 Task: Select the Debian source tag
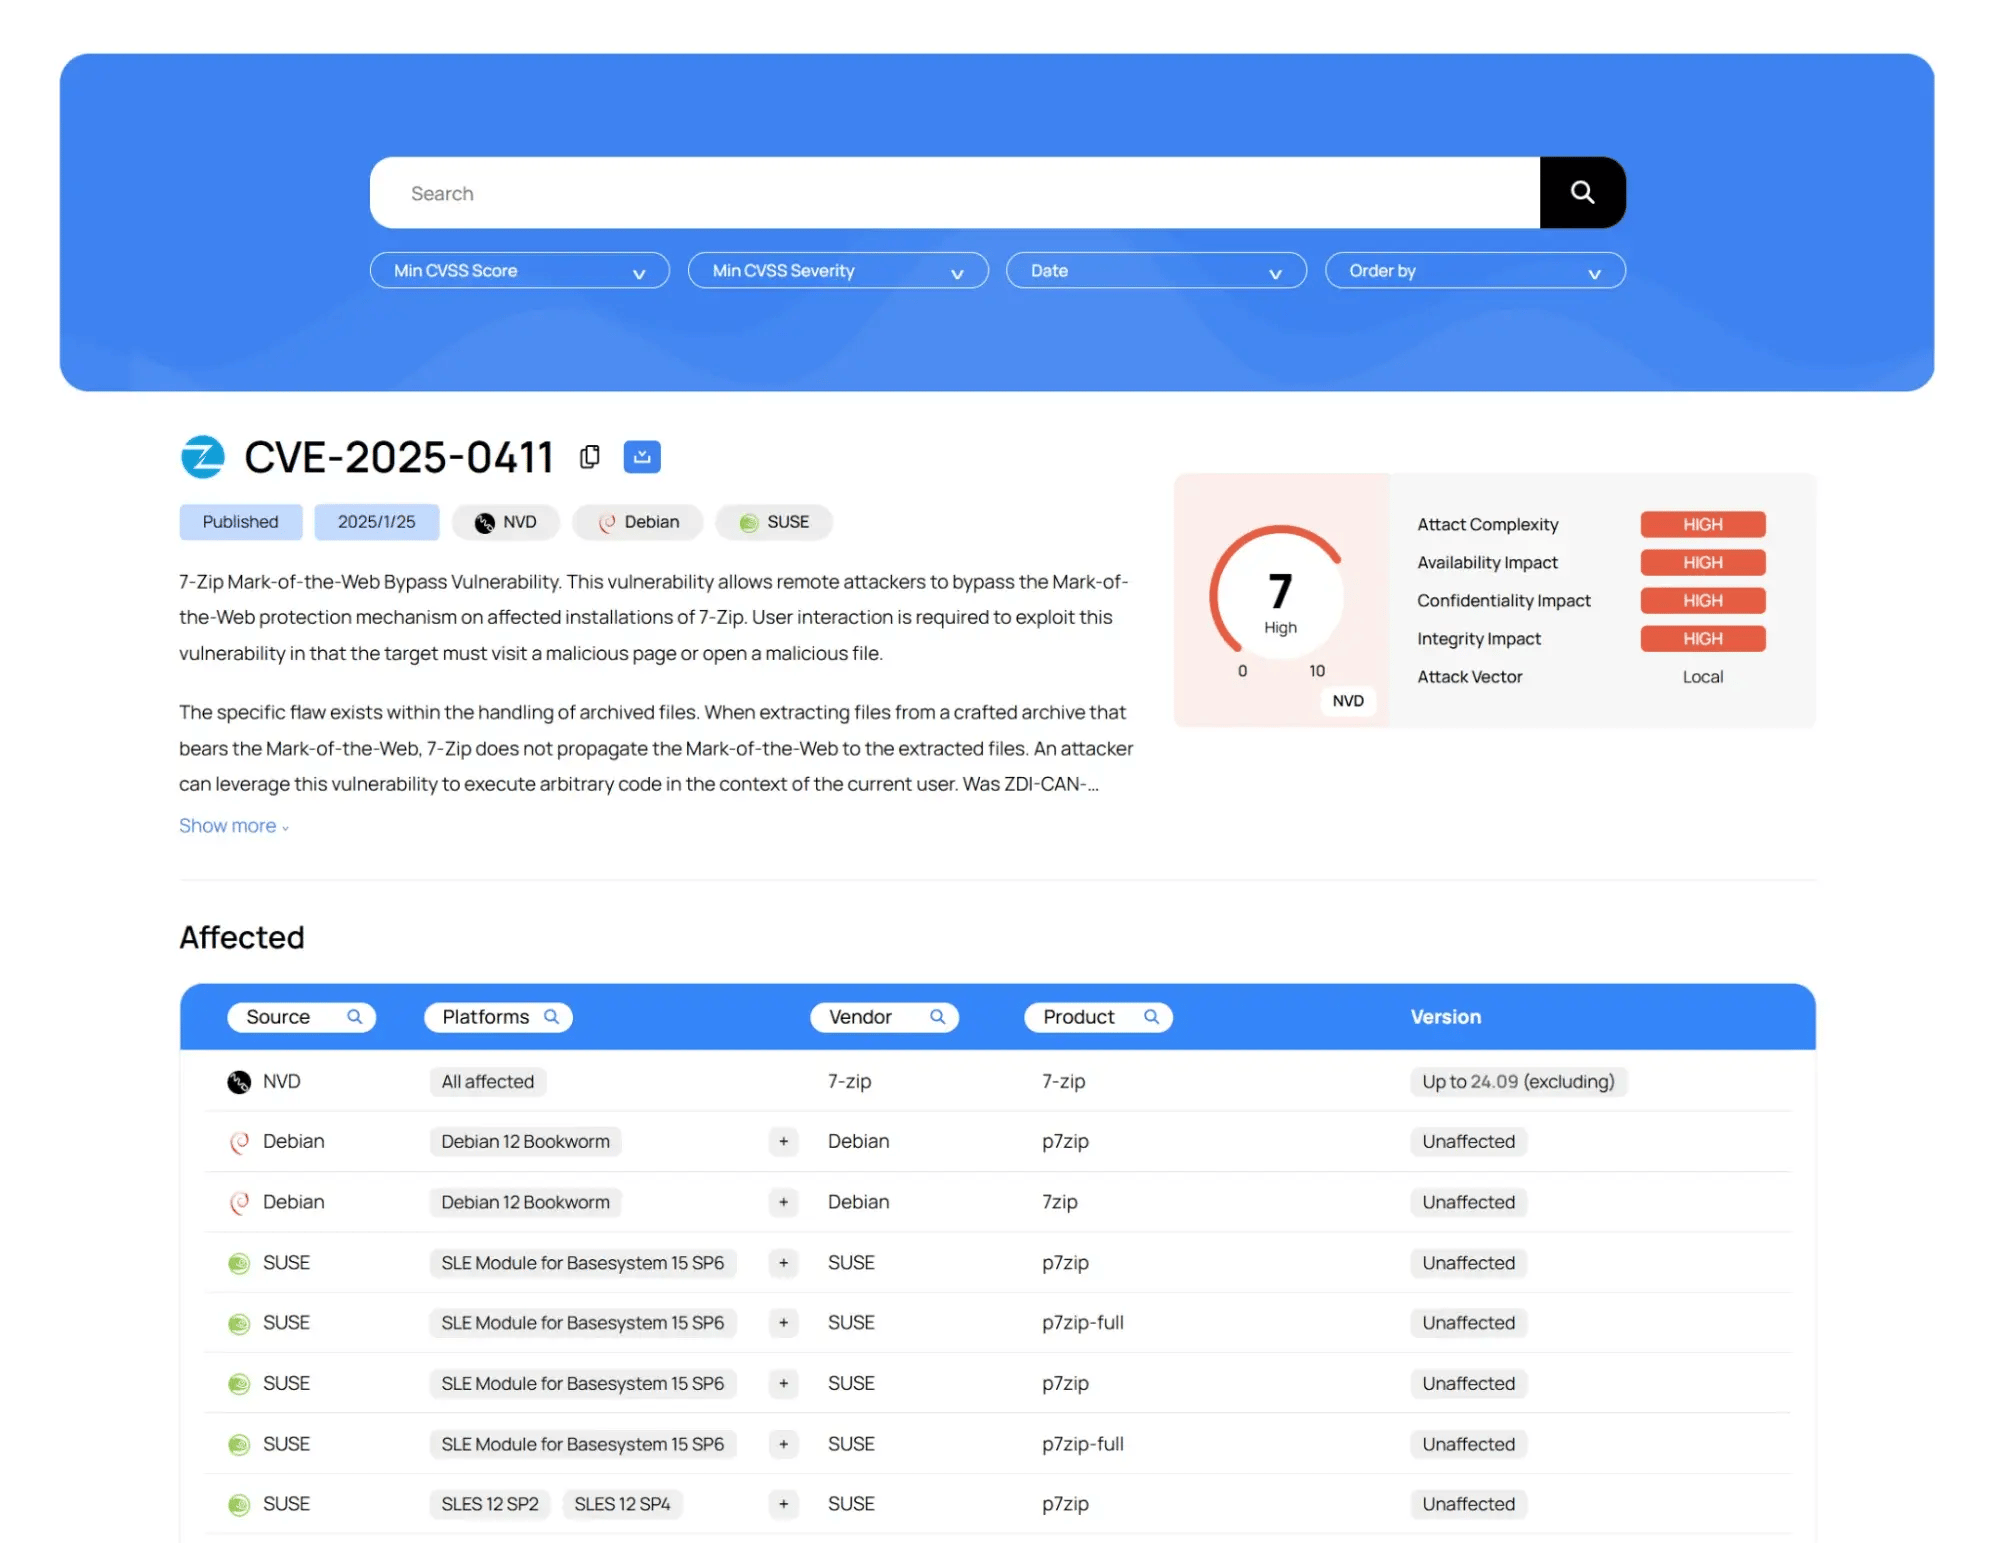[x=638, y=522]
